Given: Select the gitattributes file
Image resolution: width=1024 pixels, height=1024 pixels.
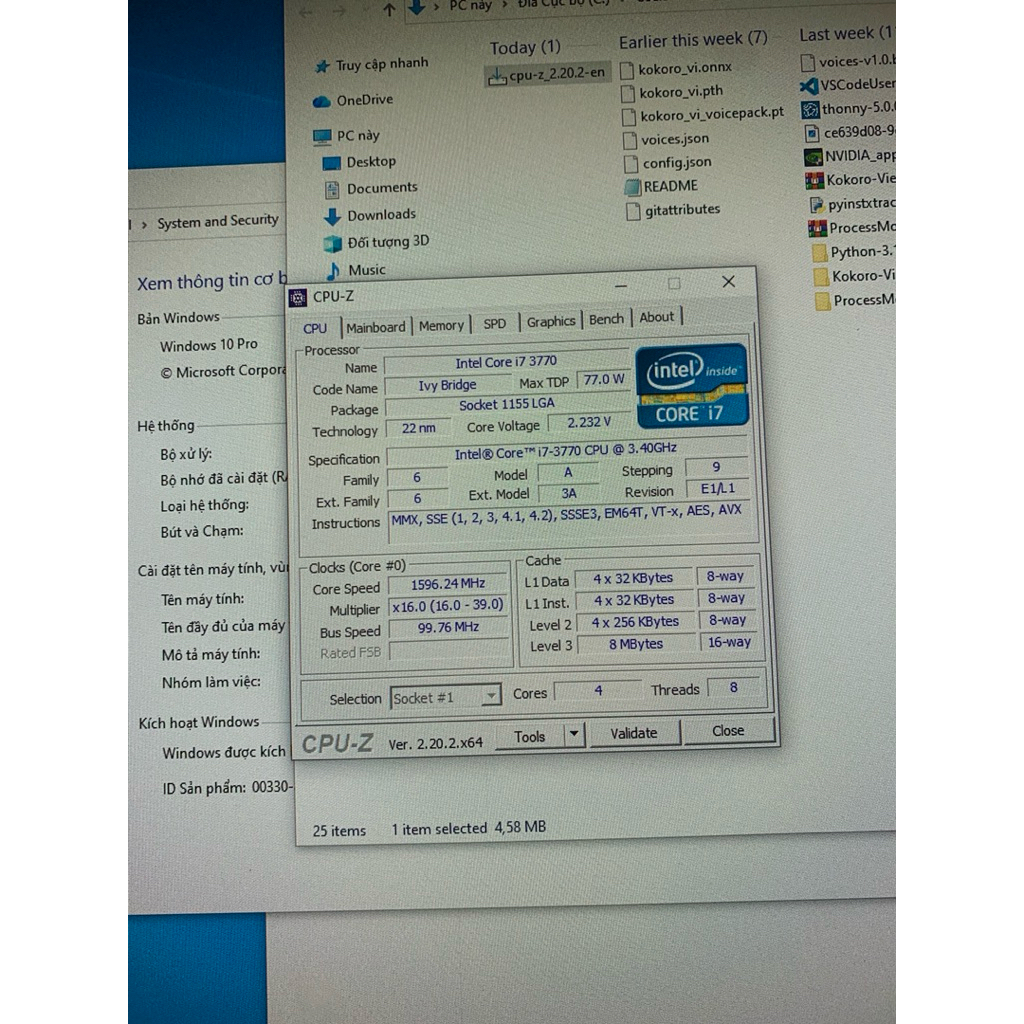Looking at the screenshot, I should [674, 210].
